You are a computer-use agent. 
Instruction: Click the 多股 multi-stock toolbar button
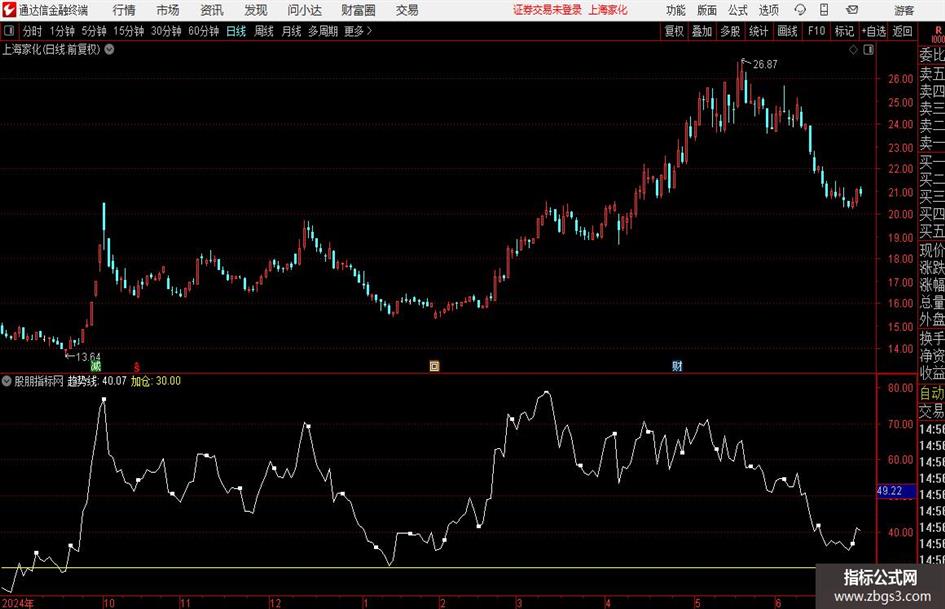tap(730, 31)
